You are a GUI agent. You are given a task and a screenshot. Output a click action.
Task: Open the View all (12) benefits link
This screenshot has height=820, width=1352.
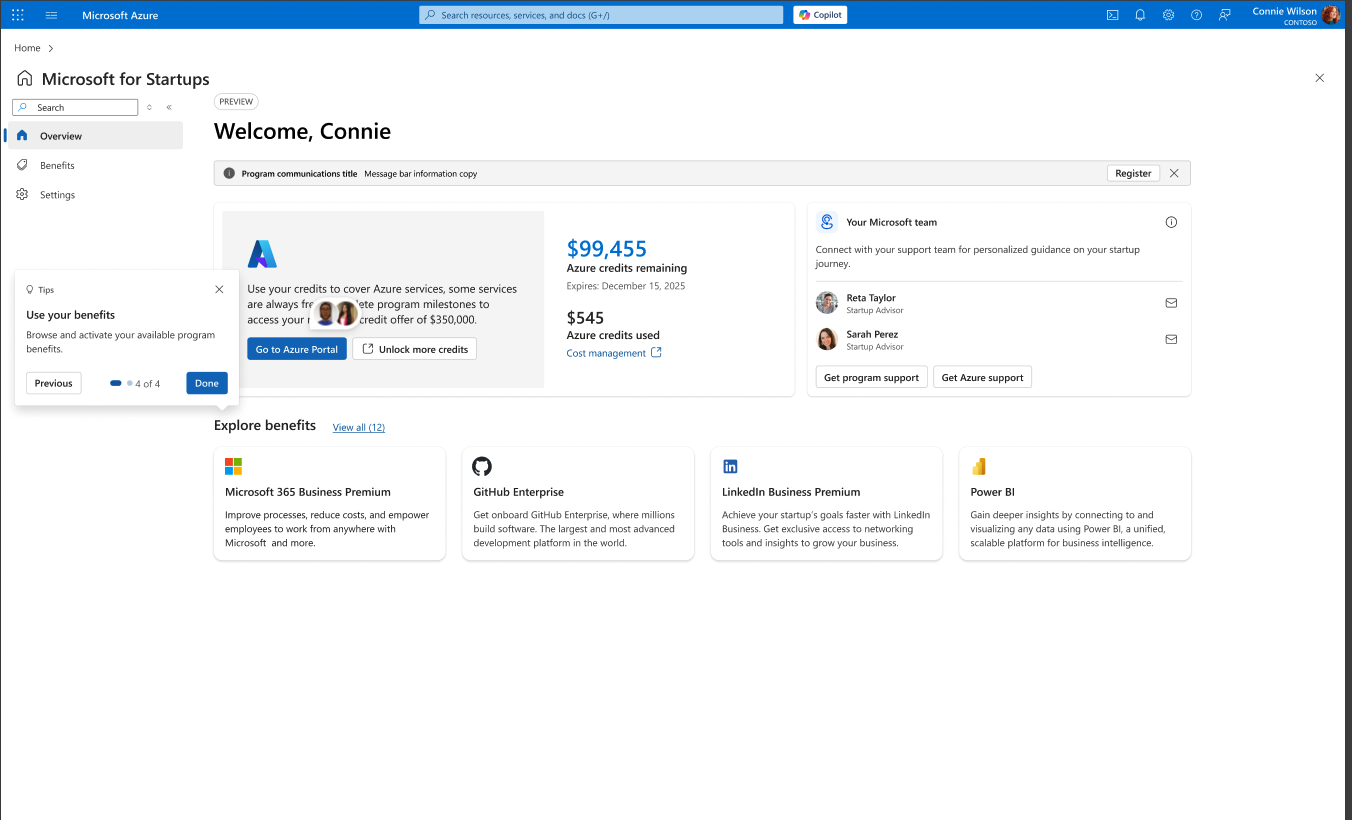point(359,427)
